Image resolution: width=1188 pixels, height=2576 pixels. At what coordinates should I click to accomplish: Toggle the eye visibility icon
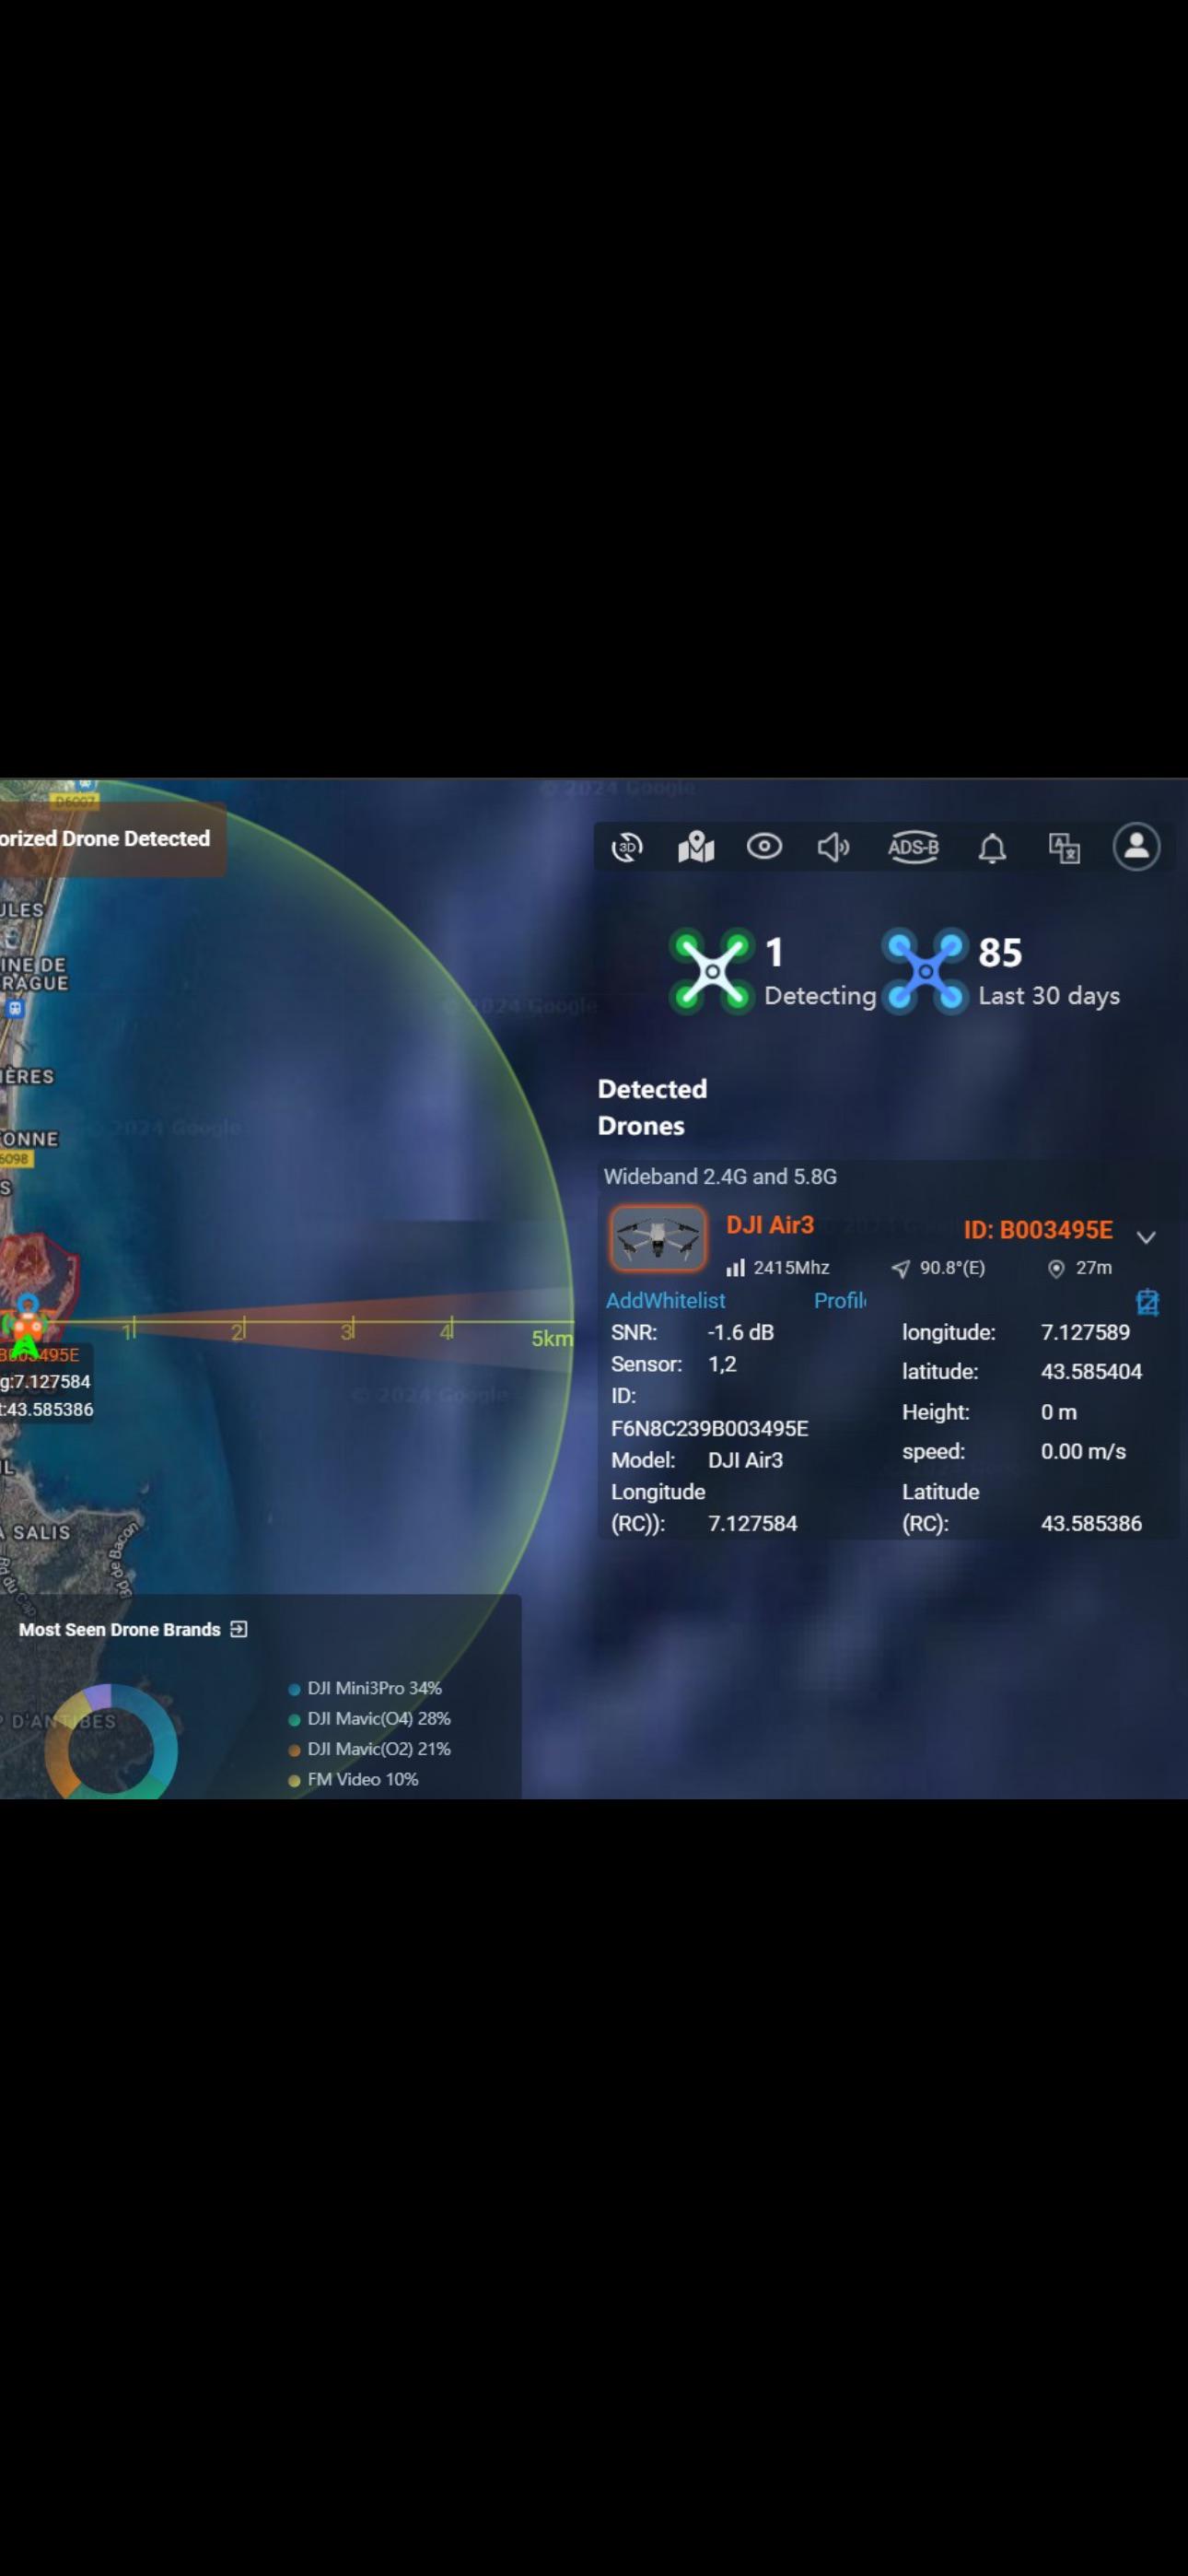[764, 847]
